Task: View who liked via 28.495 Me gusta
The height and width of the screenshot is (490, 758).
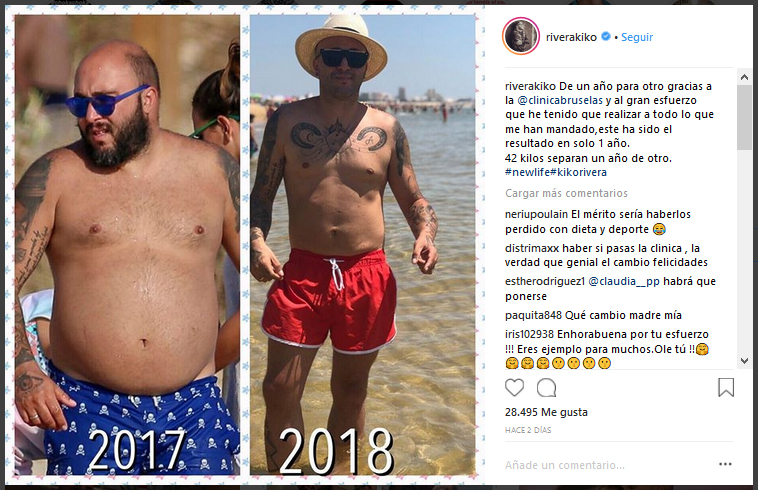Action: 546,412
